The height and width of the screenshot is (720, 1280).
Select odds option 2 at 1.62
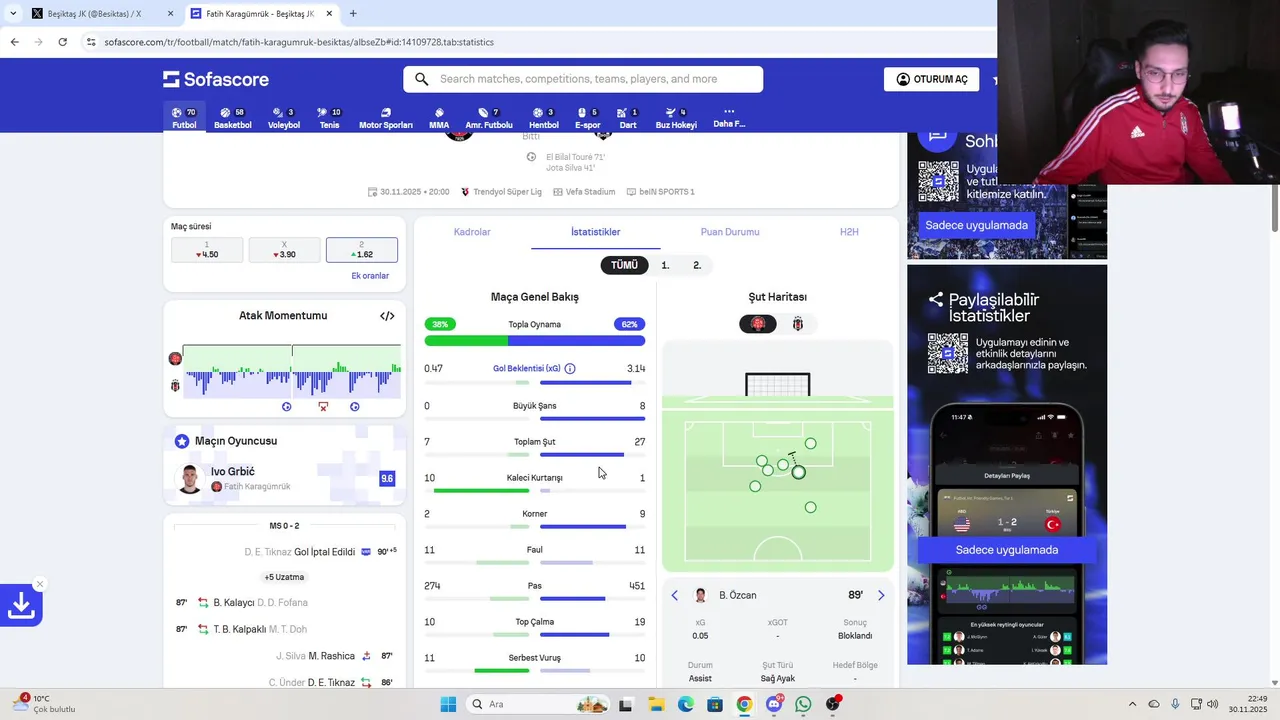362,250
